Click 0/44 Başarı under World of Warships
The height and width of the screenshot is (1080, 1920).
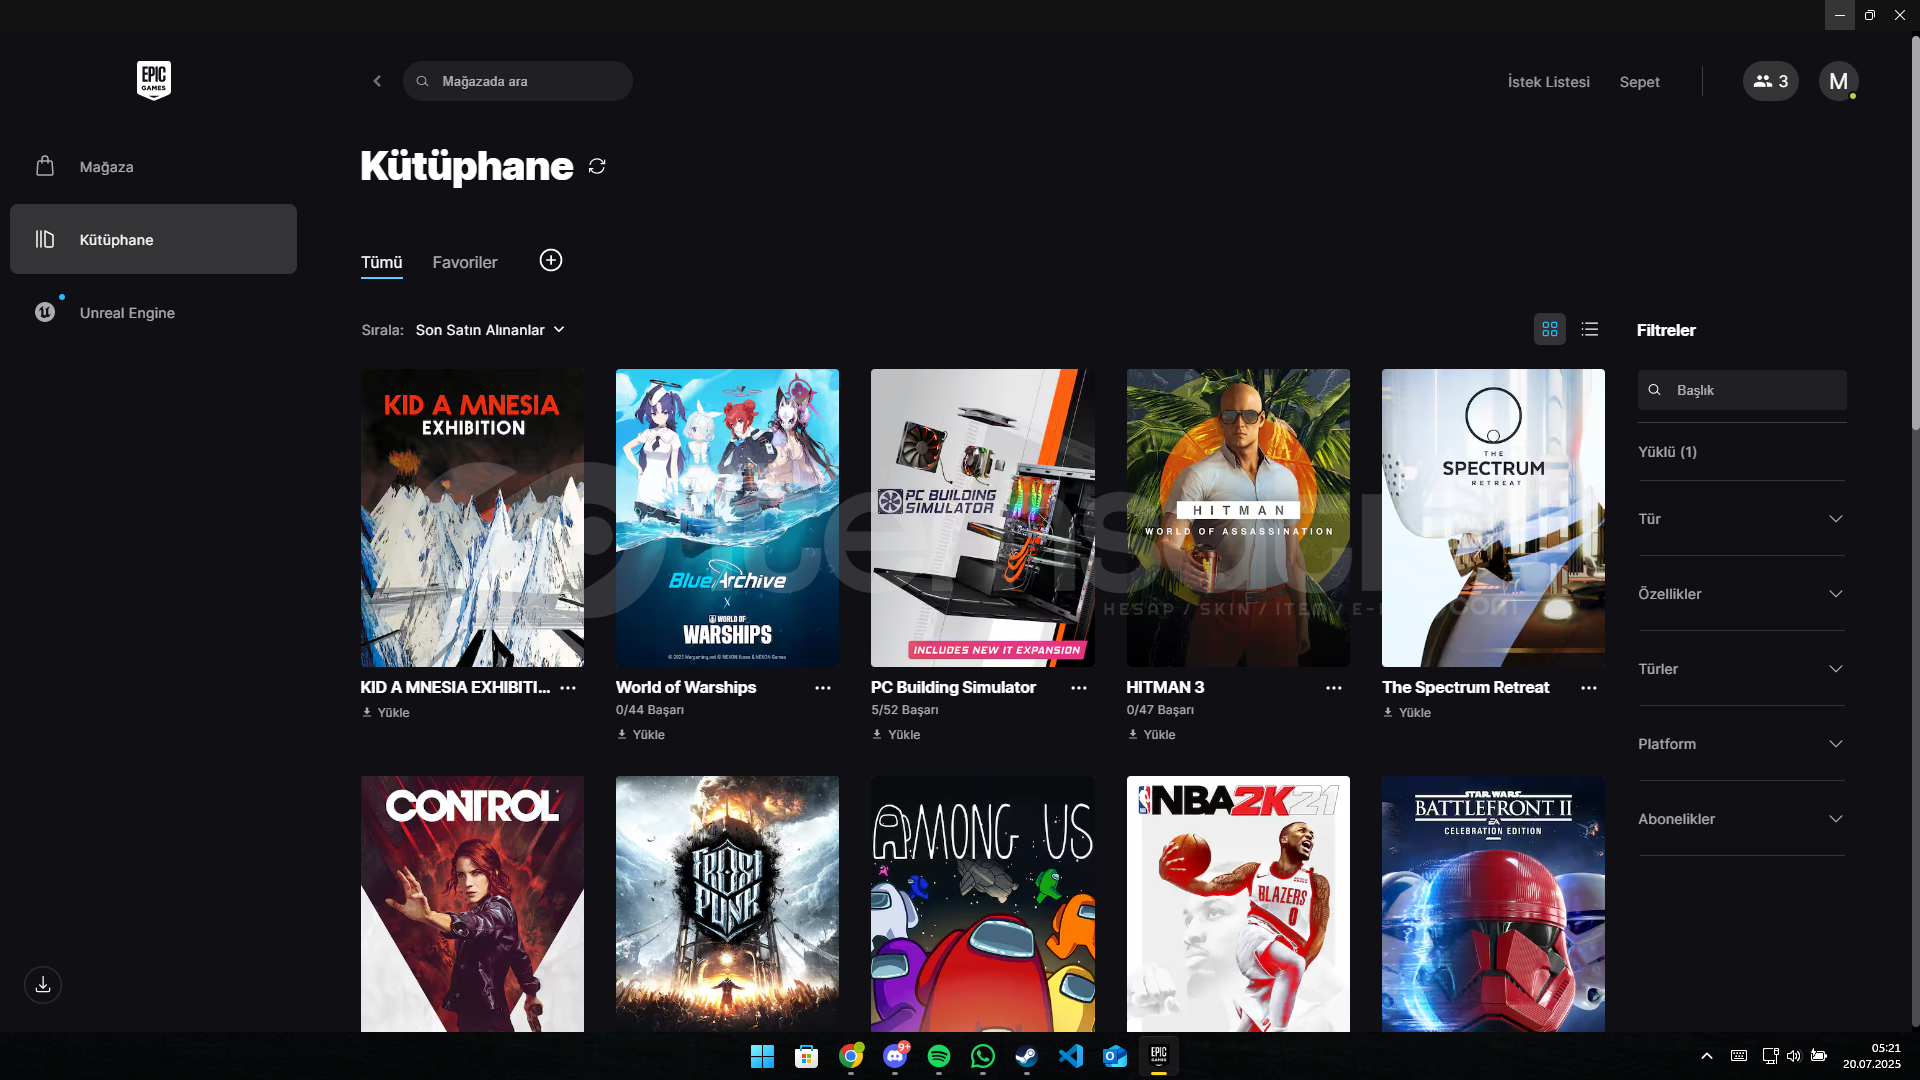click(650, 710)
